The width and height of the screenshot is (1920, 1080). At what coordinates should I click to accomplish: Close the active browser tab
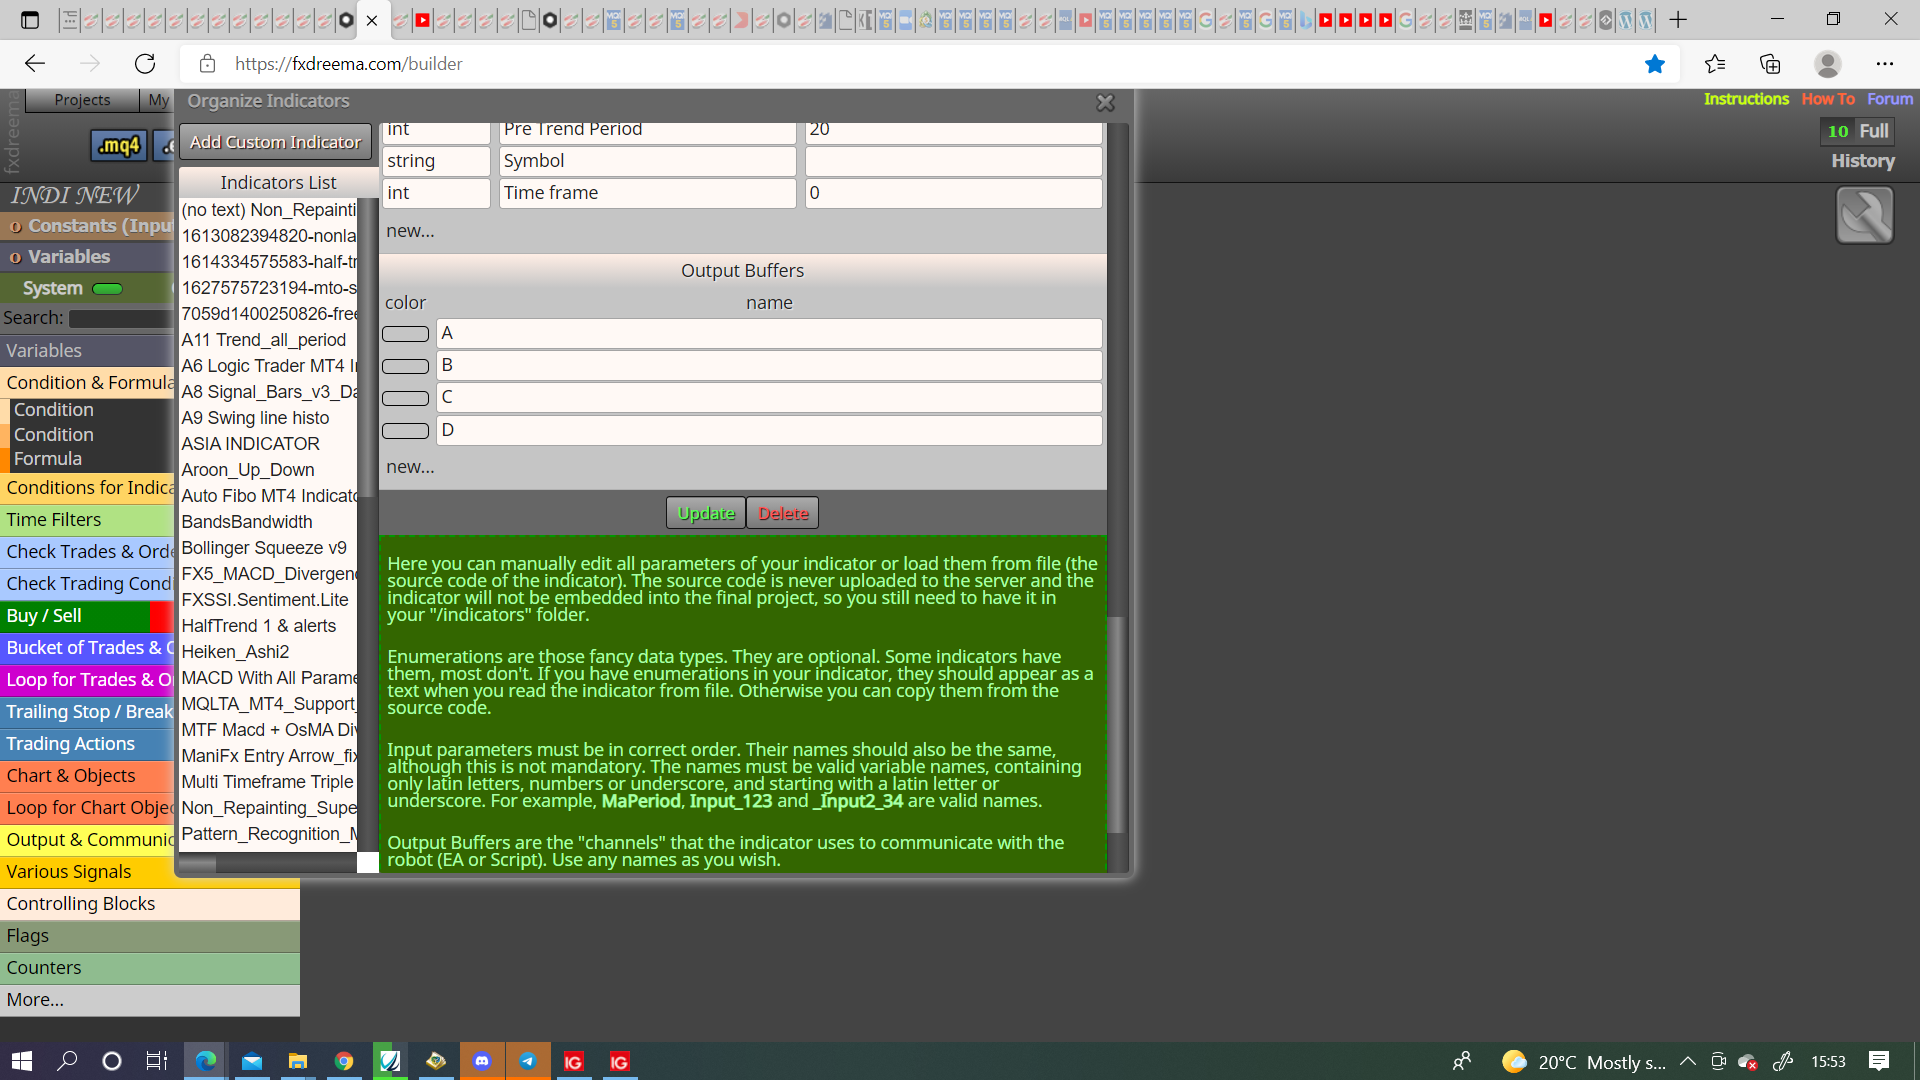[372, 20]
